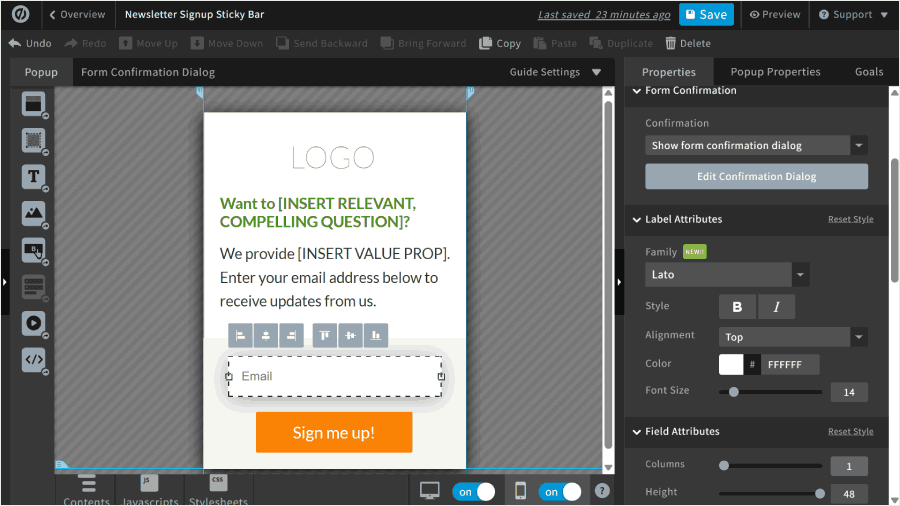Select the Goals tab
The height and width of the screenshot is (506, 900).
coord(869,72)
